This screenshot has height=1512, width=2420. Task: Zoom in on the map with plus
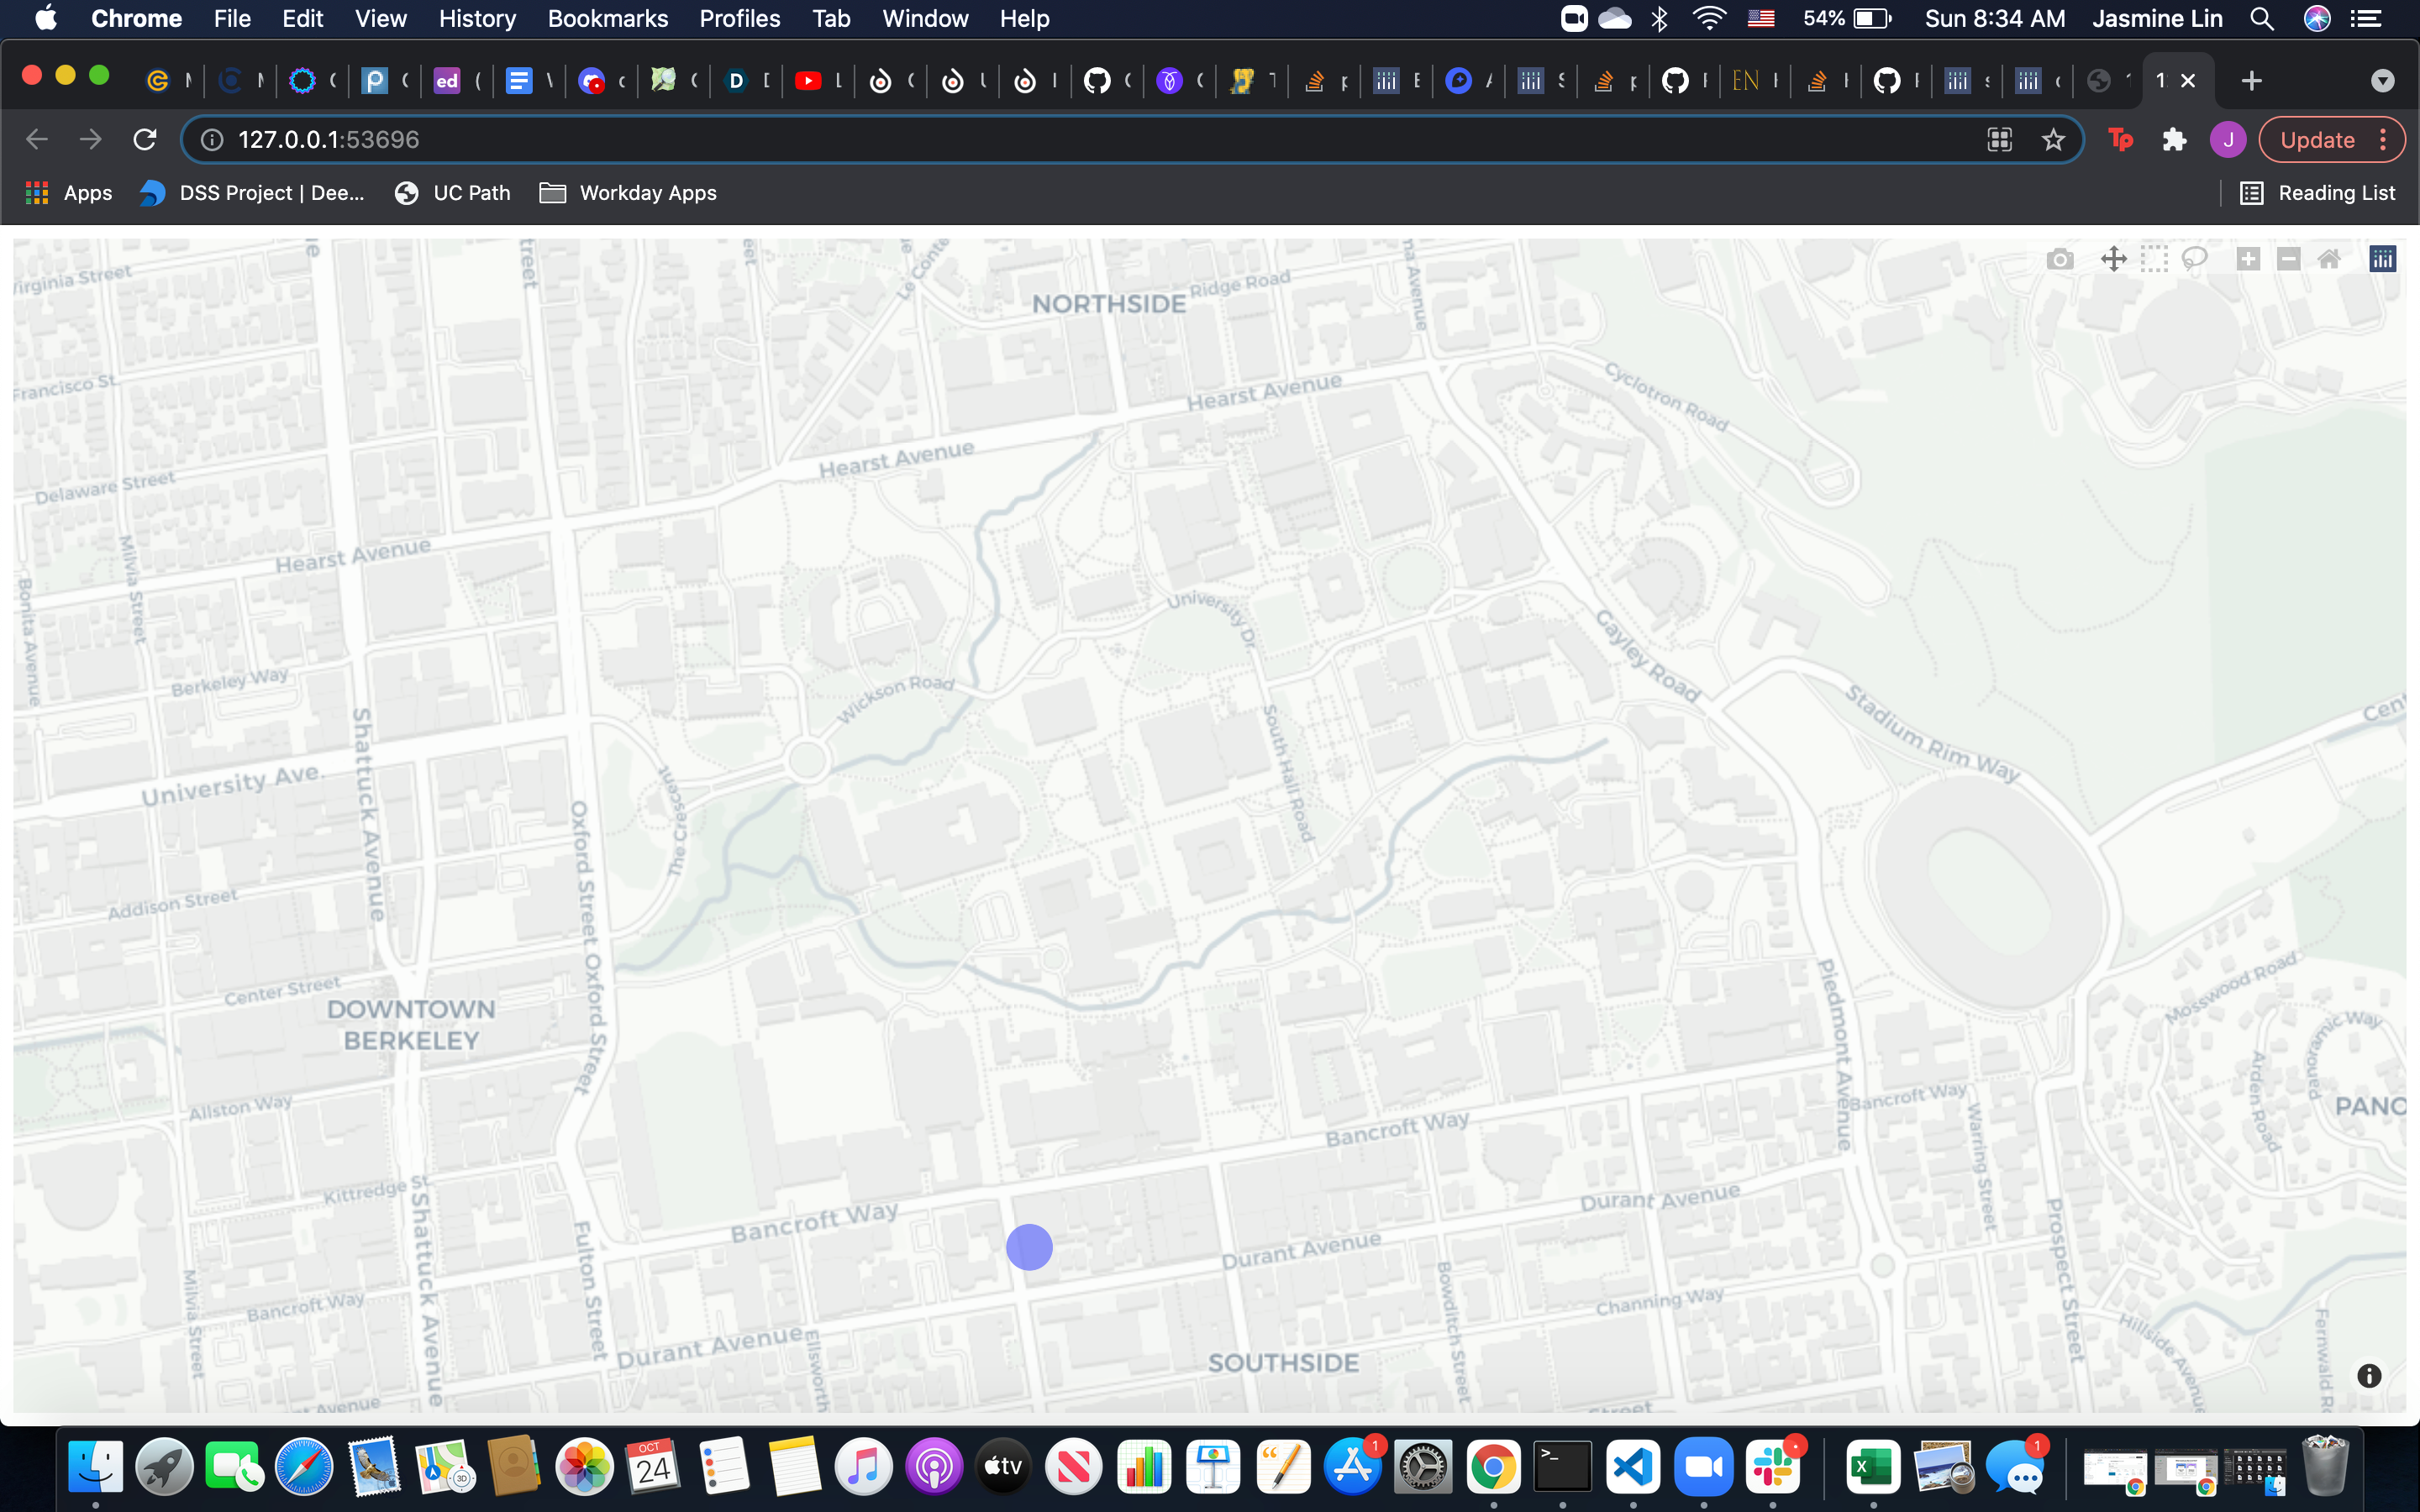2248,260
